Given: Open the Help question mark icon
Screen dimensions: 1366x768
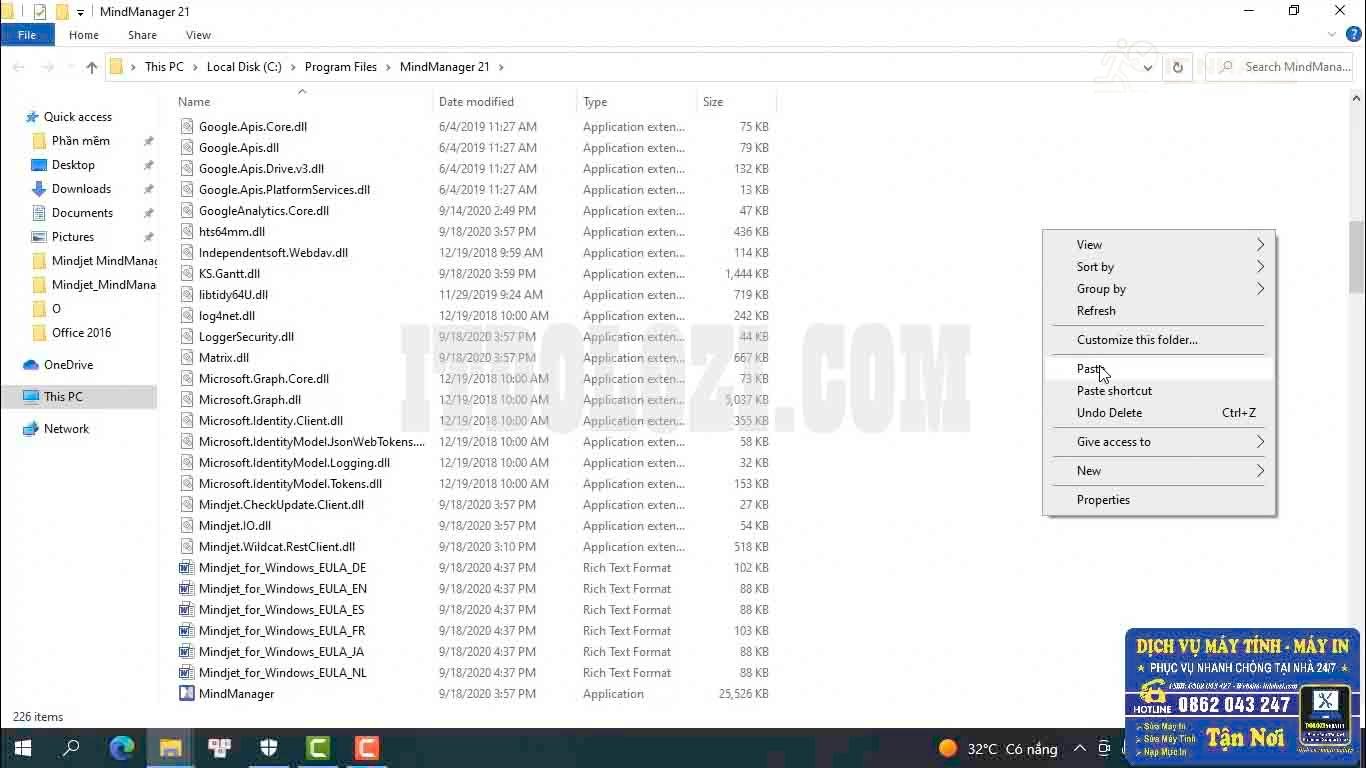Looking at the screenshot, I should tap(1354, 35).
